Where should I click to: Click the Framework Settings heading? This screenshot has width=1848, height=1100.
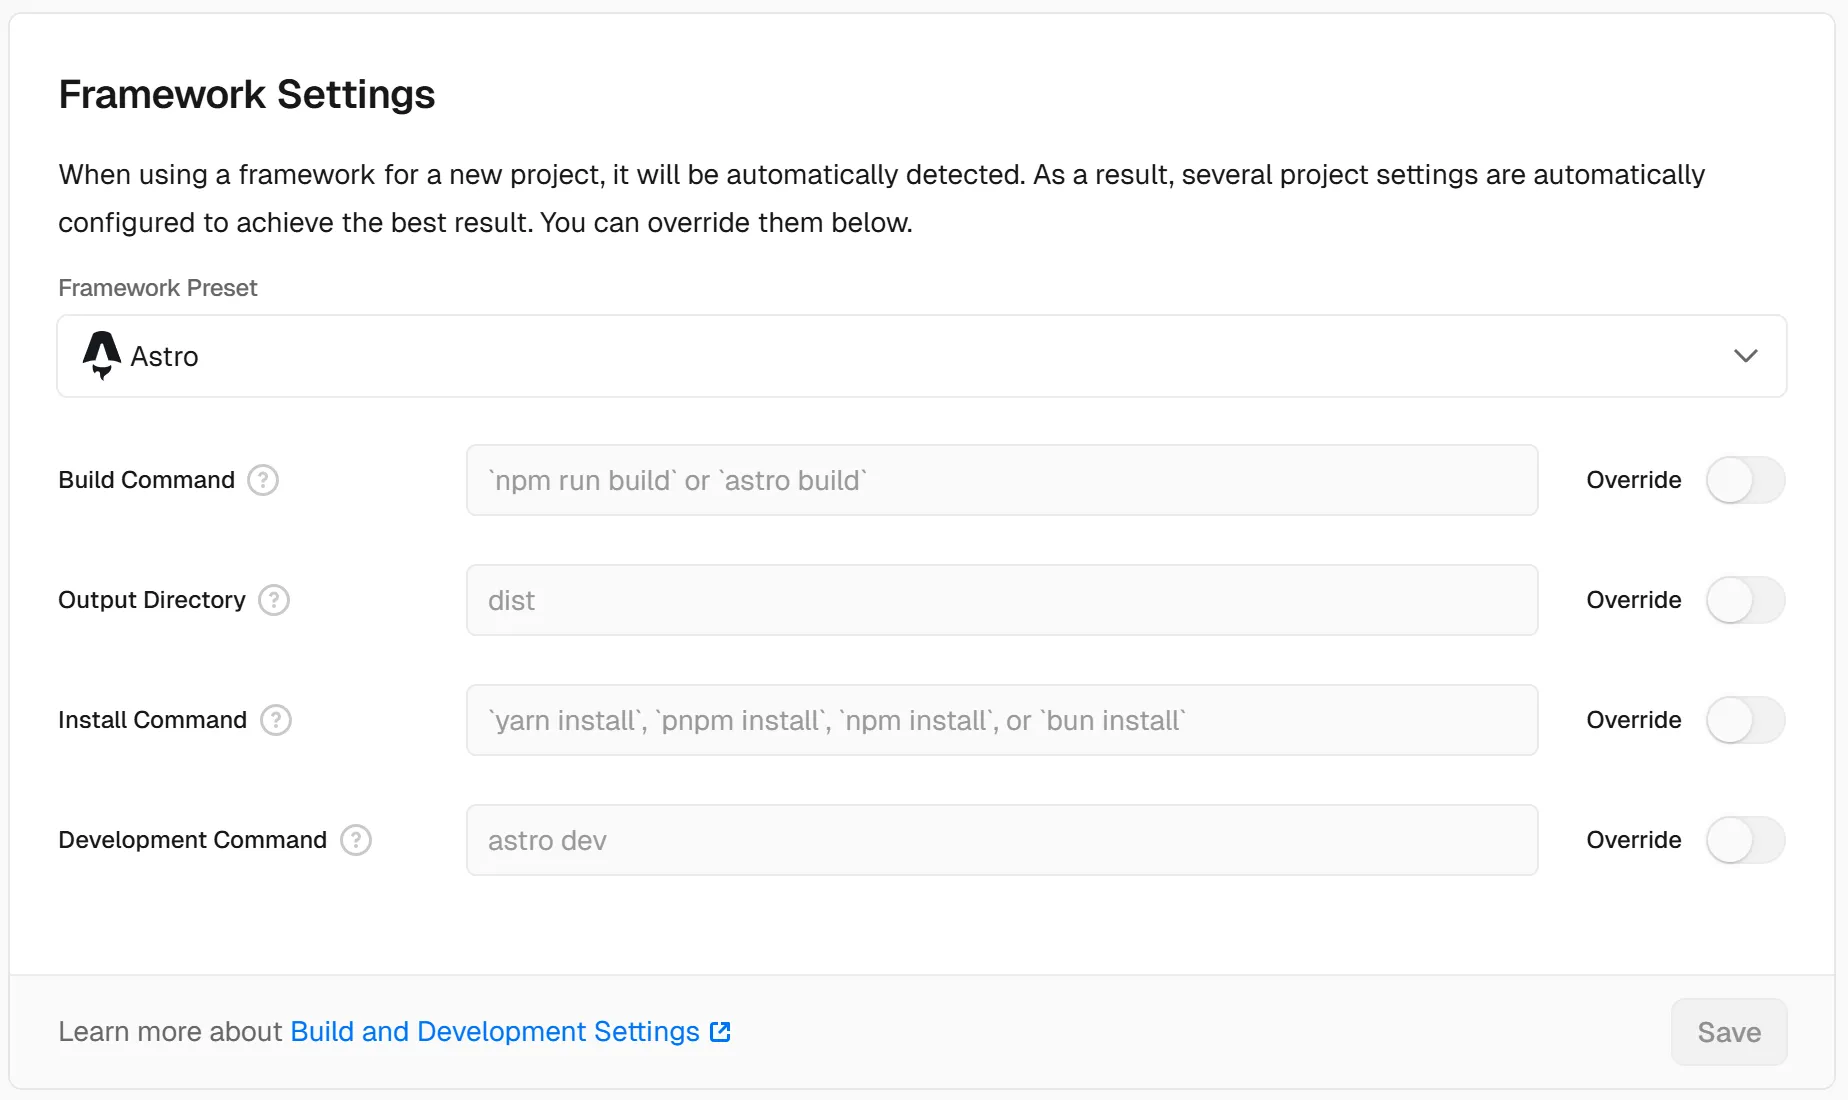point(247,95)
